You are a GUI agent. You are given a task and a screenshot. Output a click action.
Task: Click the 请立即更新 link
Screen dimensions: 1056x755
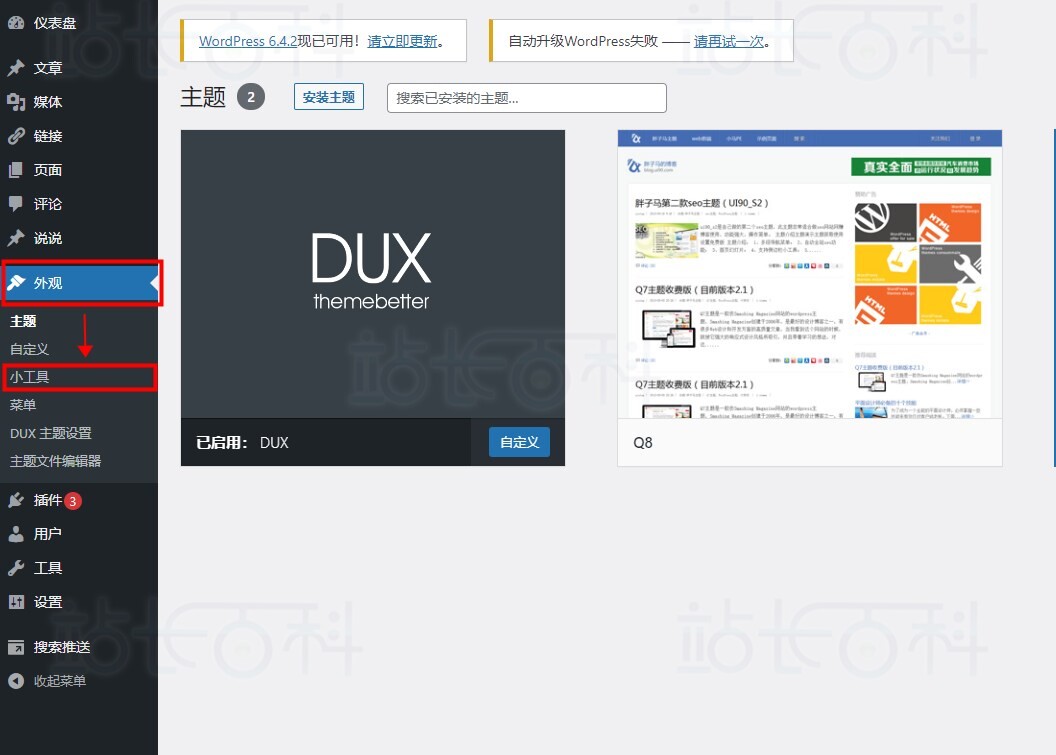pos(403,41)
